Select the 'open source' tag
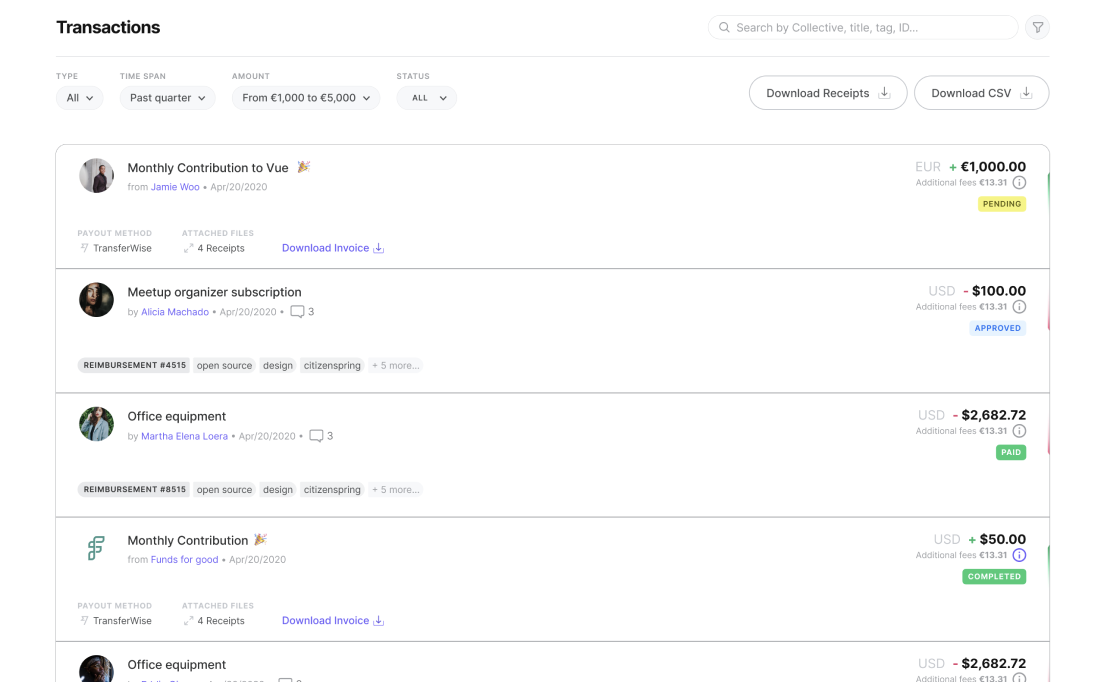The width and height of the screenshot is (1104, 682). (x=224, y=365)
